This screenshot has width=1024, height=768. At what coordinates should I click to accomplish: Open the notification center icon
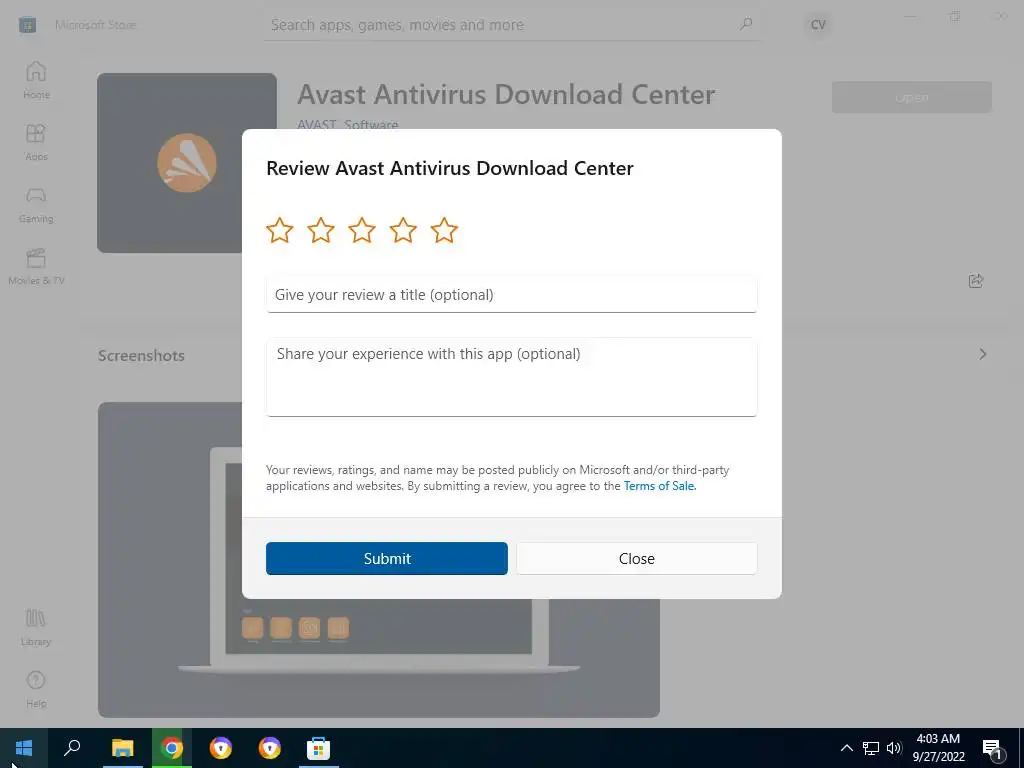(x=993, y=748)
